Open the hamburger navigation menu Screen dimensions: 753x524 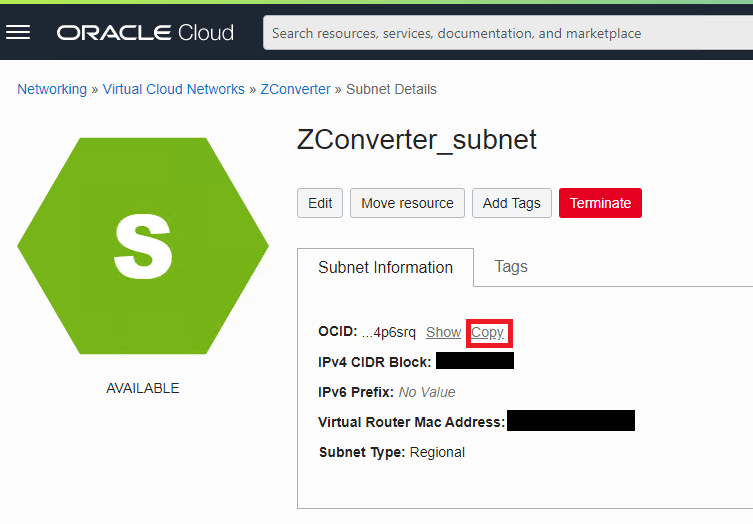click(x=18, y=33)
